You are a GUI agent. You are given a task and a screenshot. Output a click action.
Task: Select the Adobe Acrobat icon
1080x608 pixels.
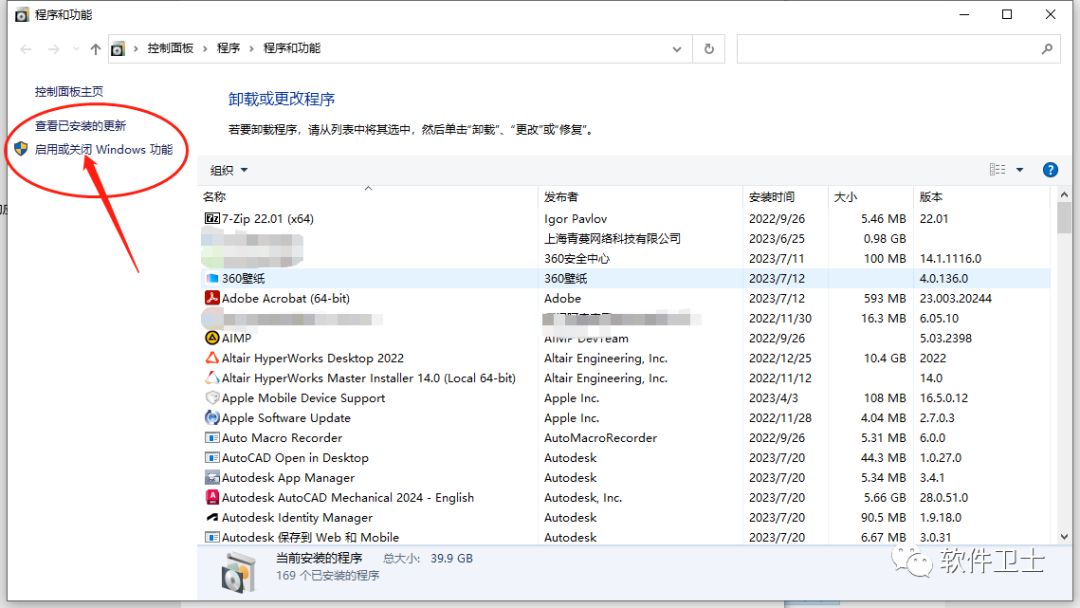coord(212,298)
